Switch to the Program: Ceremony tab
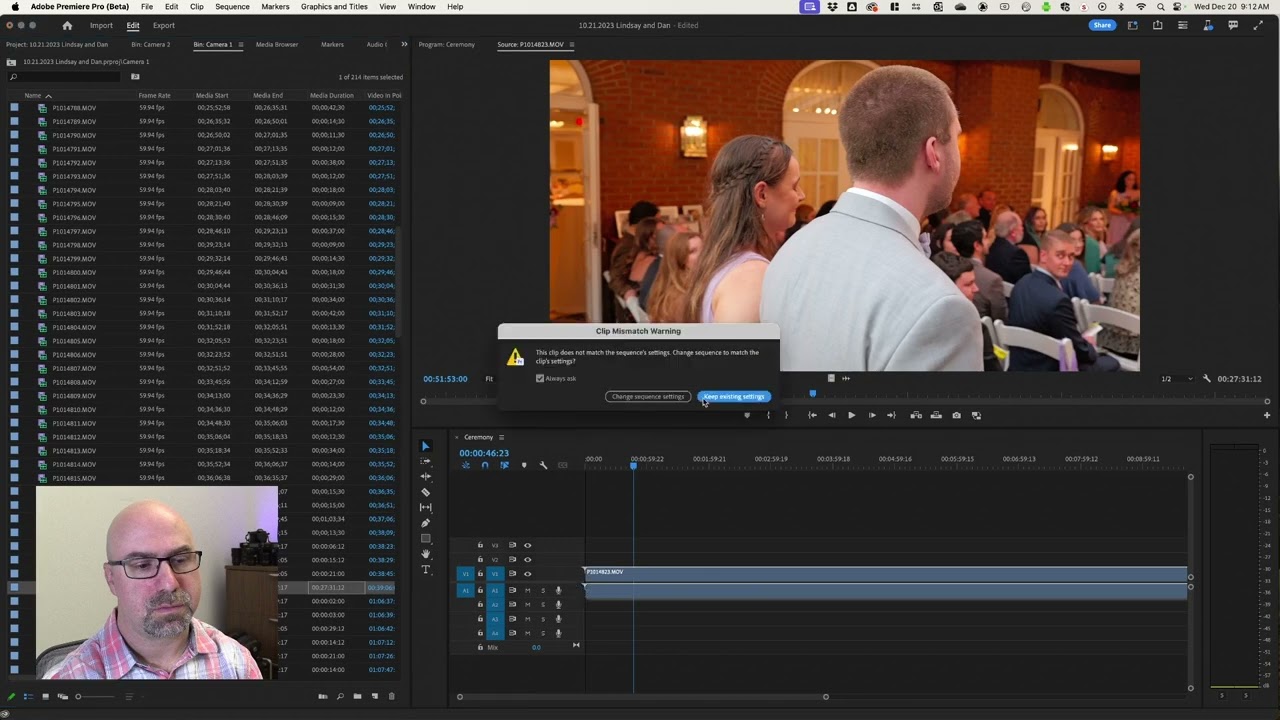This screenshot has height=720, width=1280. 446,44
